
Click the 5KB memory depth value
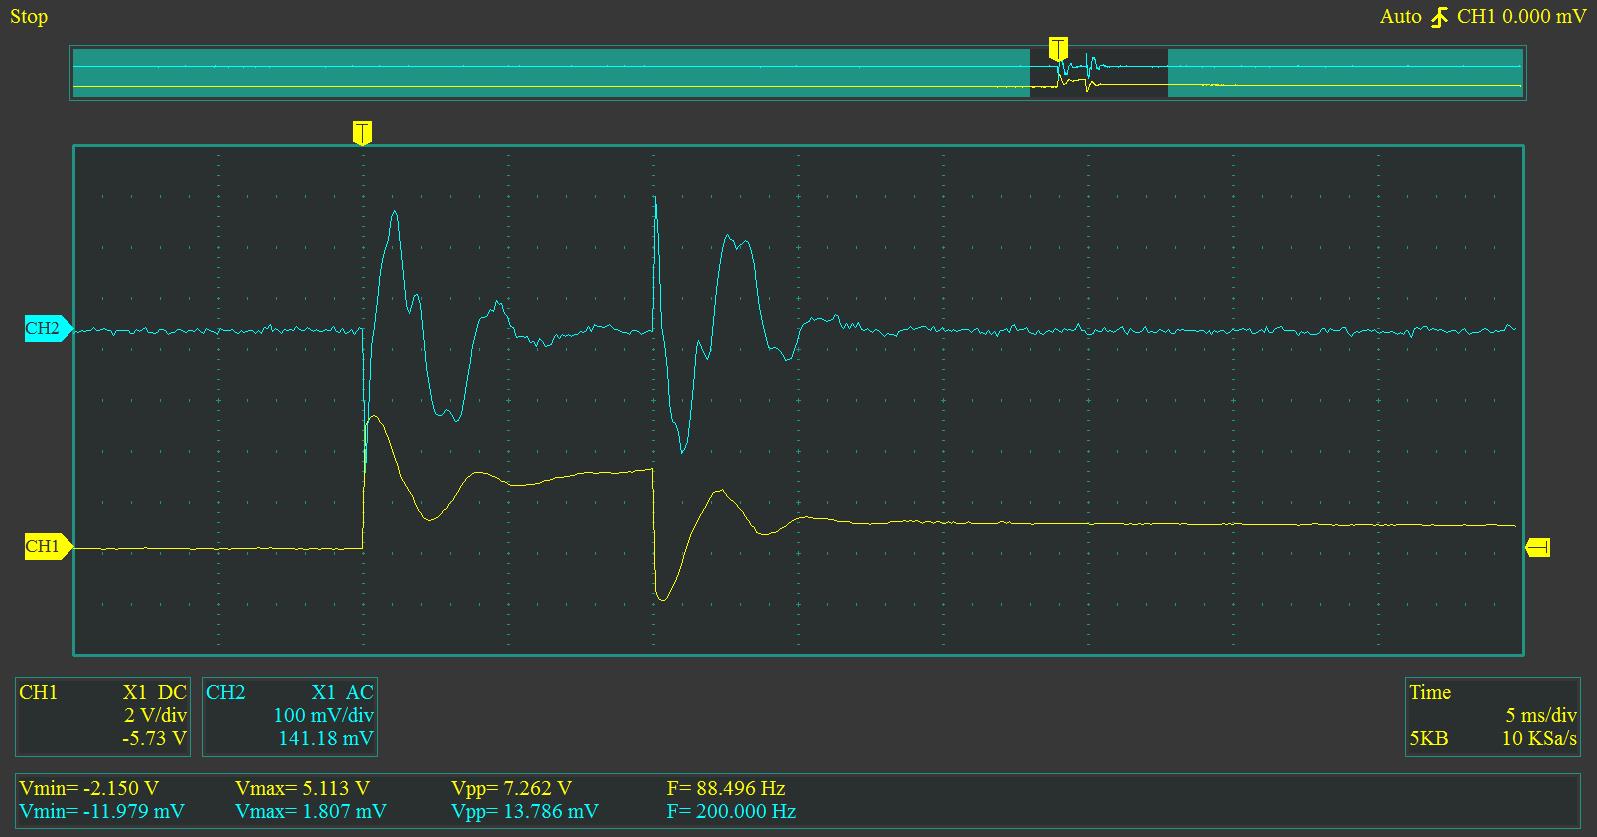click(x=1428, y=739)
